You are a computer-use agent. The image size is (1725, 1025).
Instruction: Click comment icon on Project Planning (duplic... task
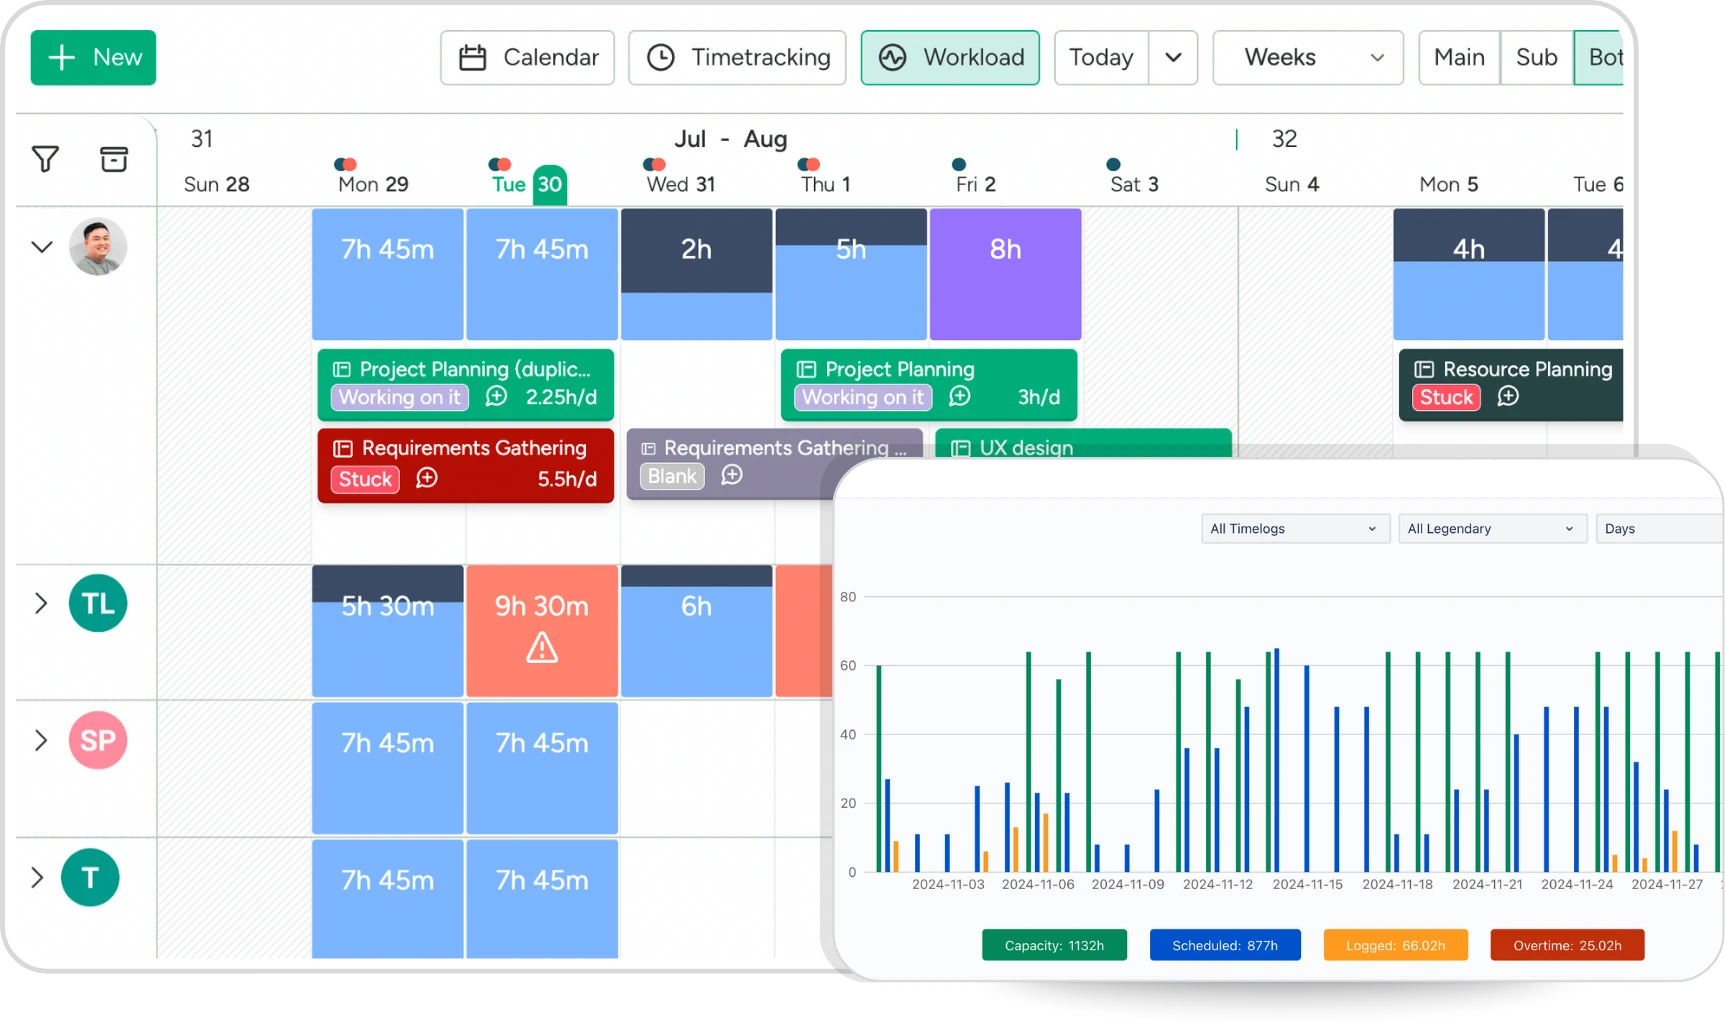coord(496,397)
